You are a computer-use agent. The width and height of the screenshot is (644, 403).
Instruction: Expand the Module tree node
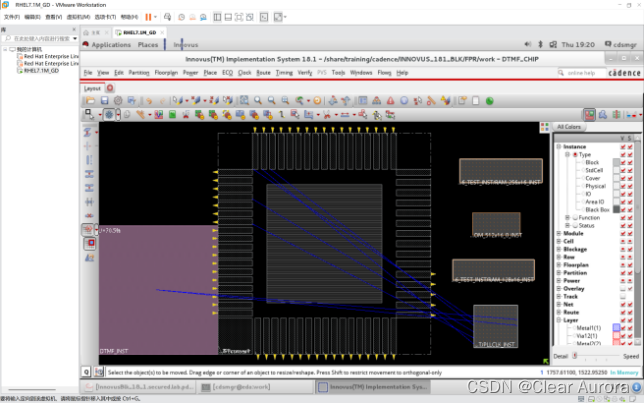(559, 233)
